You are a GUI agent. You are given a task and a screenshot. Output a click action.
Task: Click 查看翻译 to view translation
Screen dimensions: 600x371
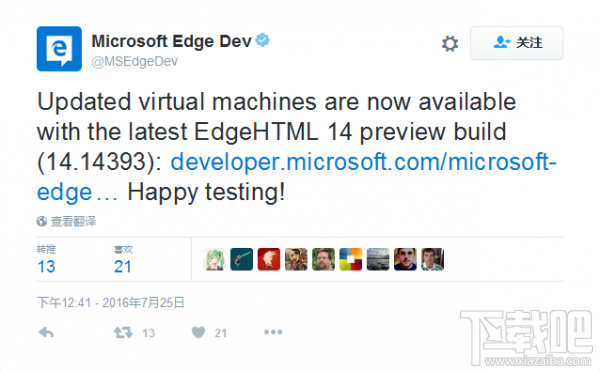tap(73, 221)
